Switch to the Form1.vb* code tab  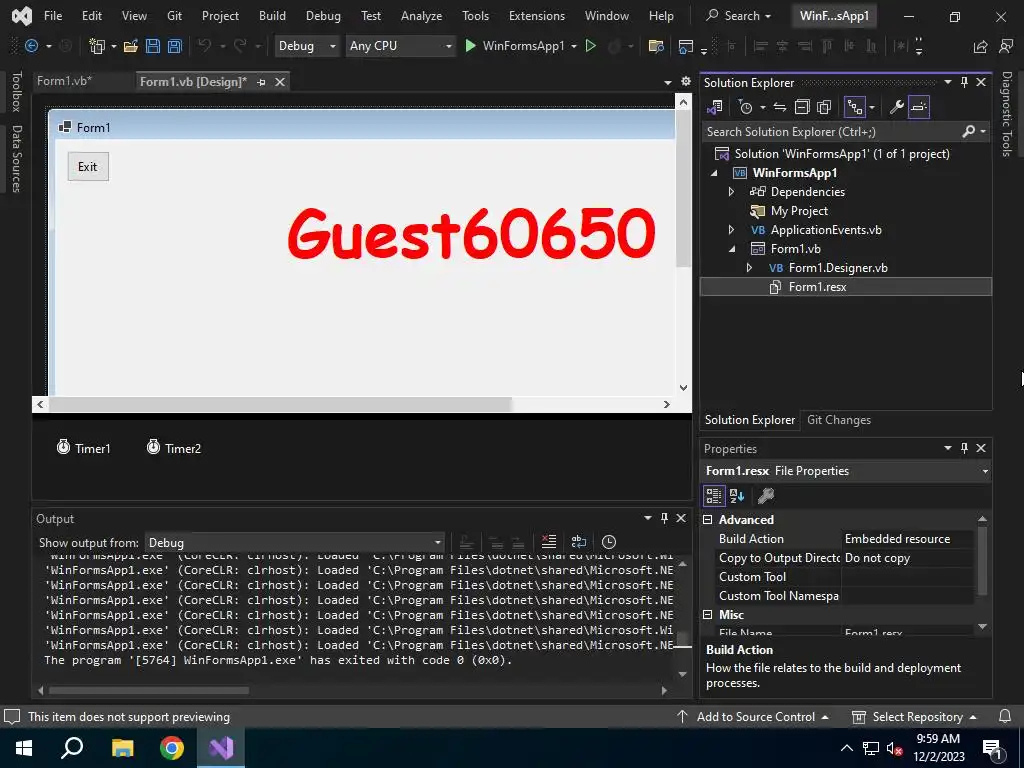64,81
